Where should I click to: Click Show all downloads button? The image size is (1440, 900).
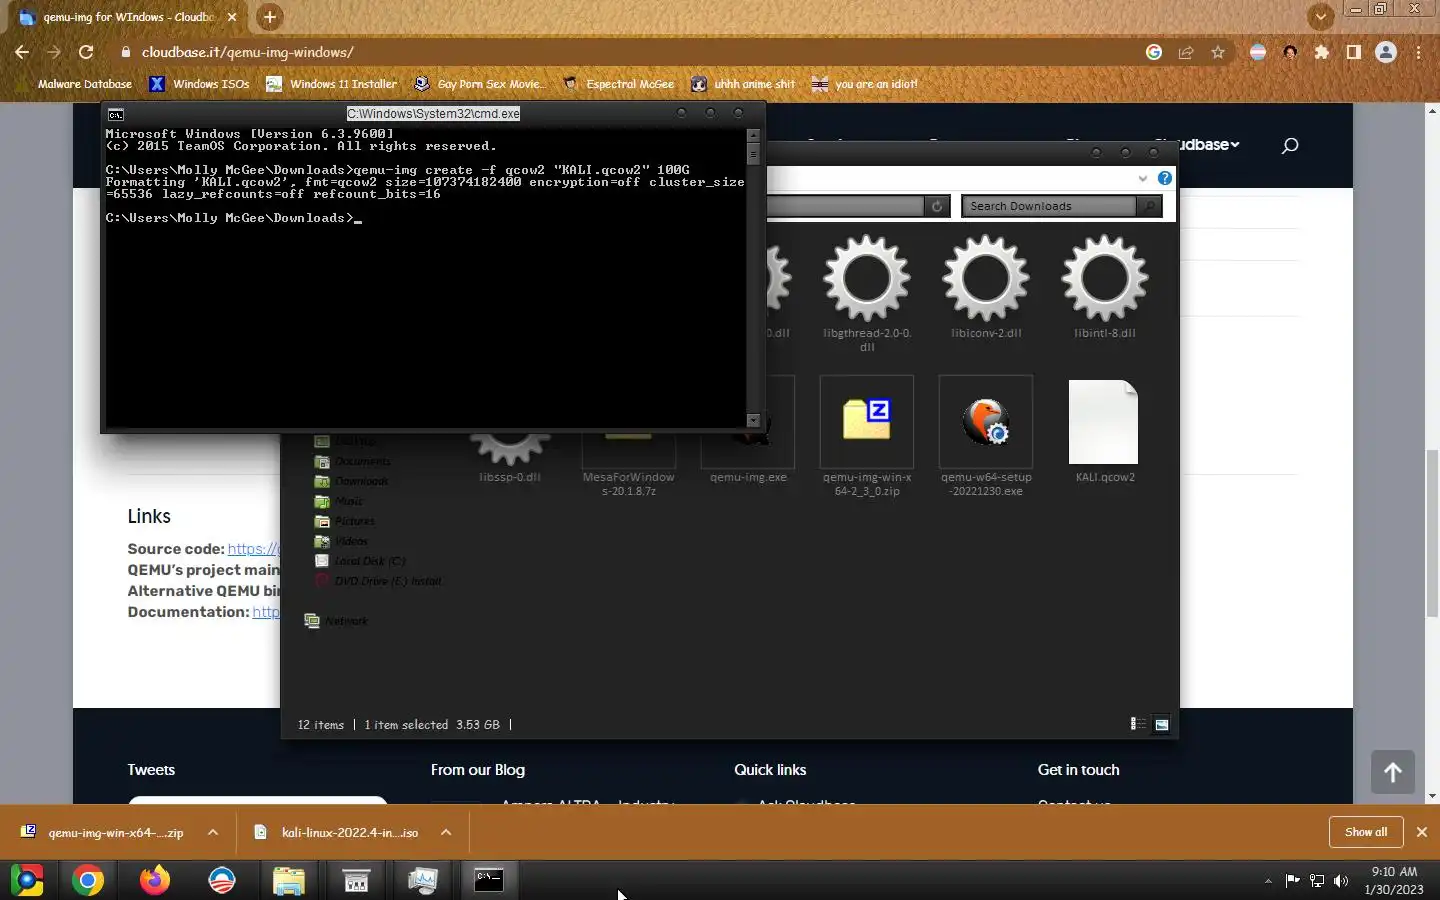[x=1365, y=832]
